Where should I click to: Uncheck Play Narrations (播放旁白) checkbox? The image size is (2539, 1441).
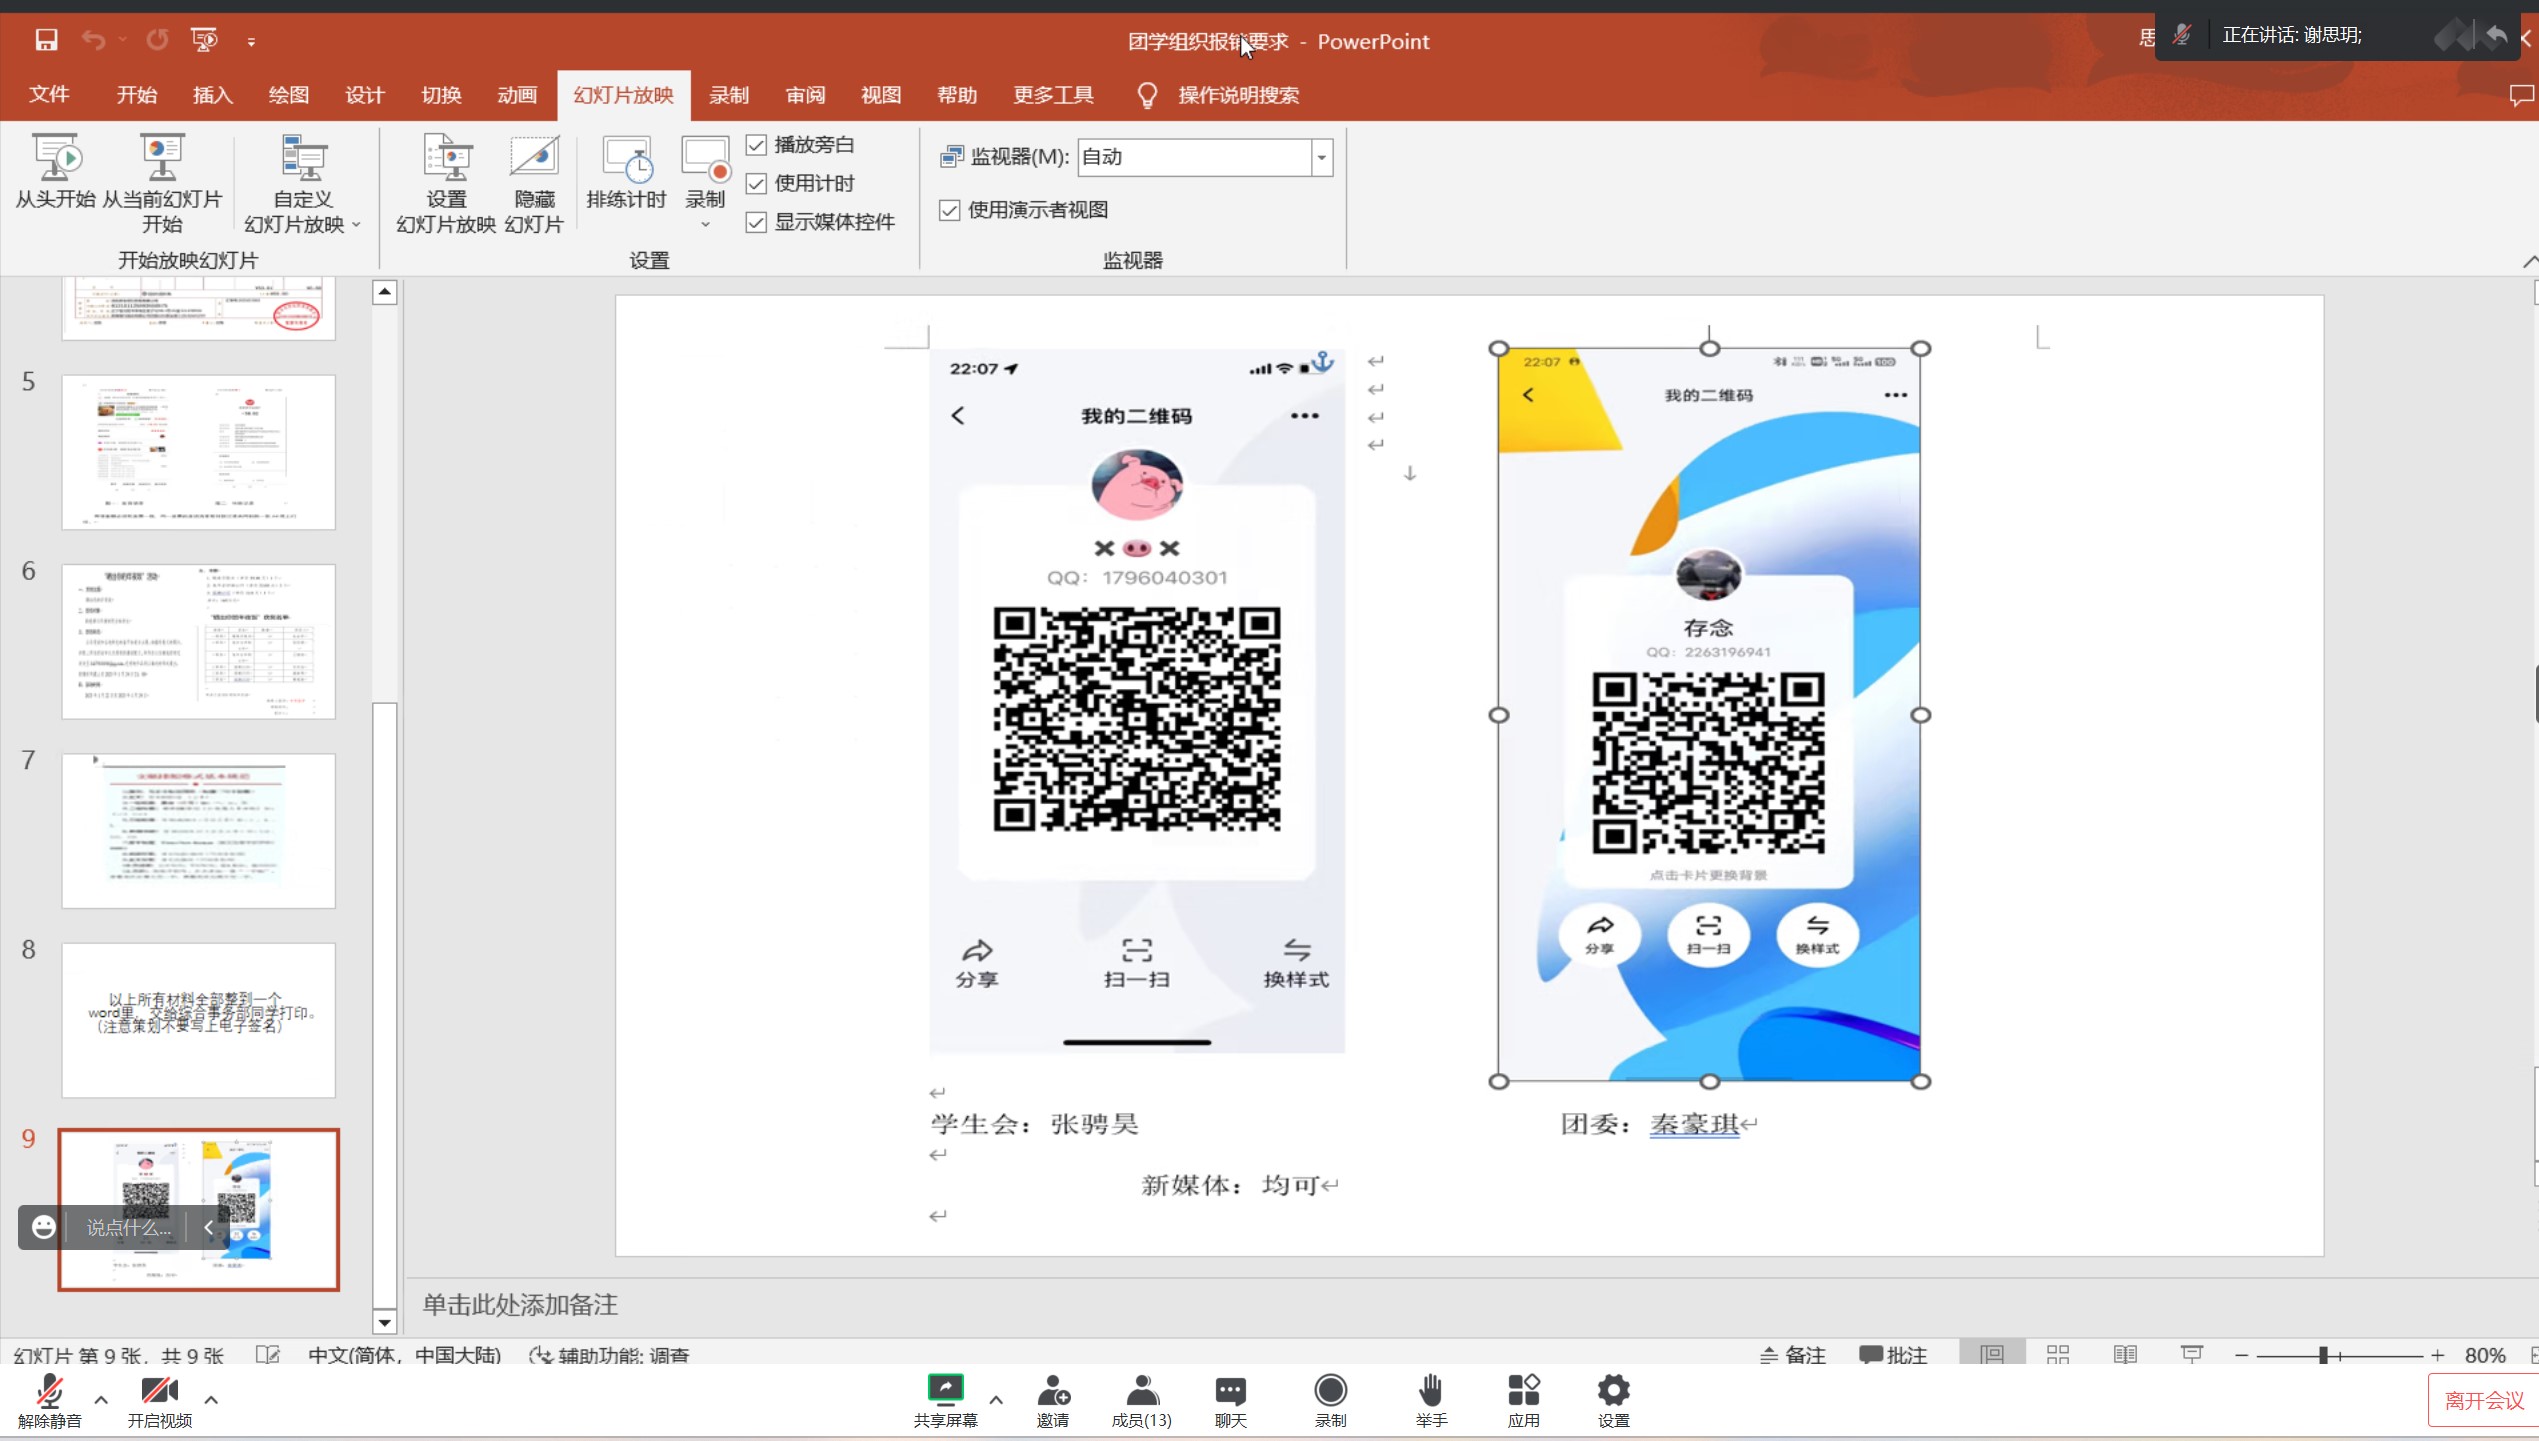[757, 146]
